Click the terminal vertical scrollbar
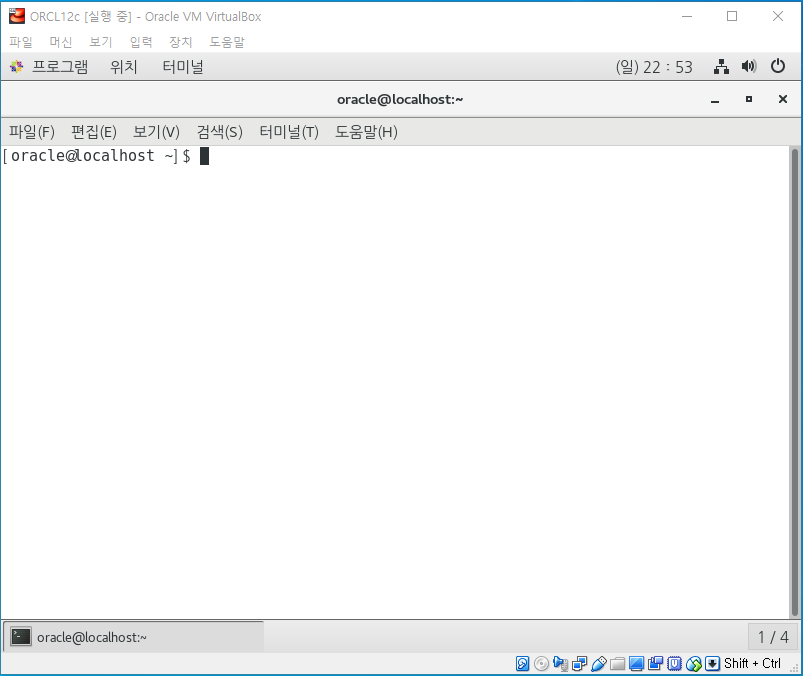 [x=794, y=383]
